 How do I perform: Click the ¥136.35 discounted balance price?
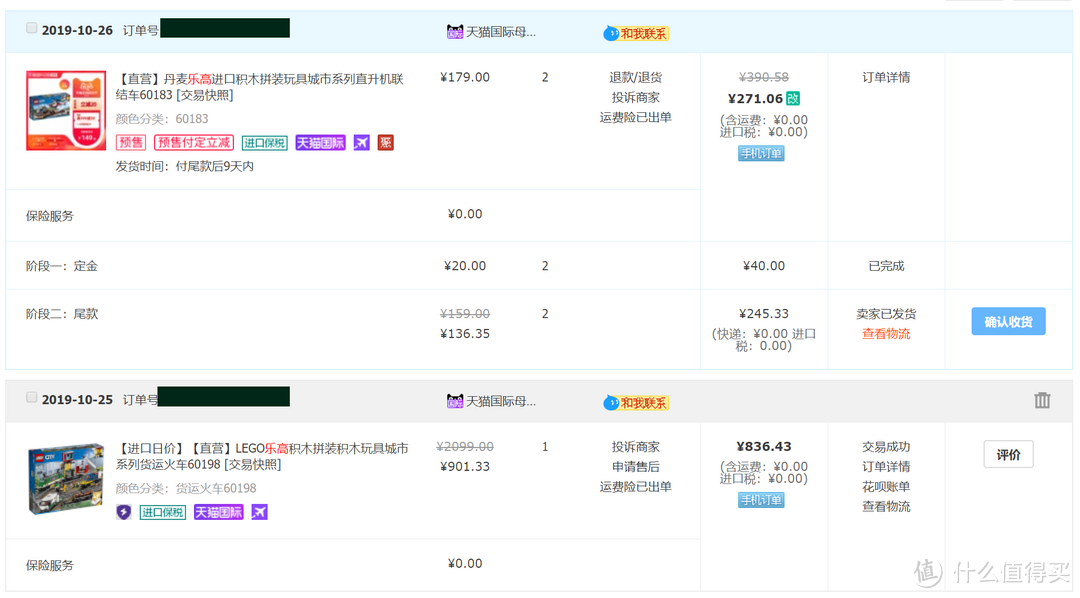465,333
